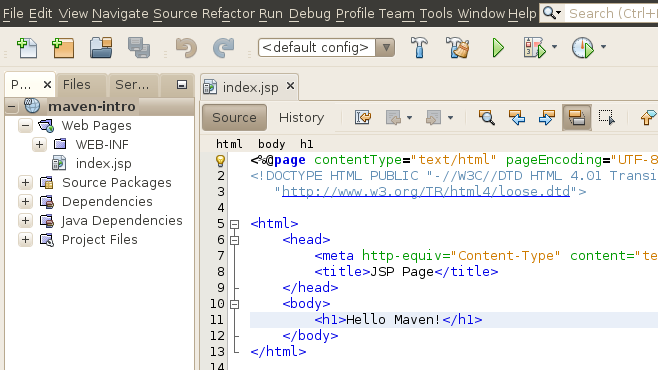Click the New Project icon
Image resolution: width=658 pixels, height=370 pixels.
pyautogui.click(x=63, y=47)
